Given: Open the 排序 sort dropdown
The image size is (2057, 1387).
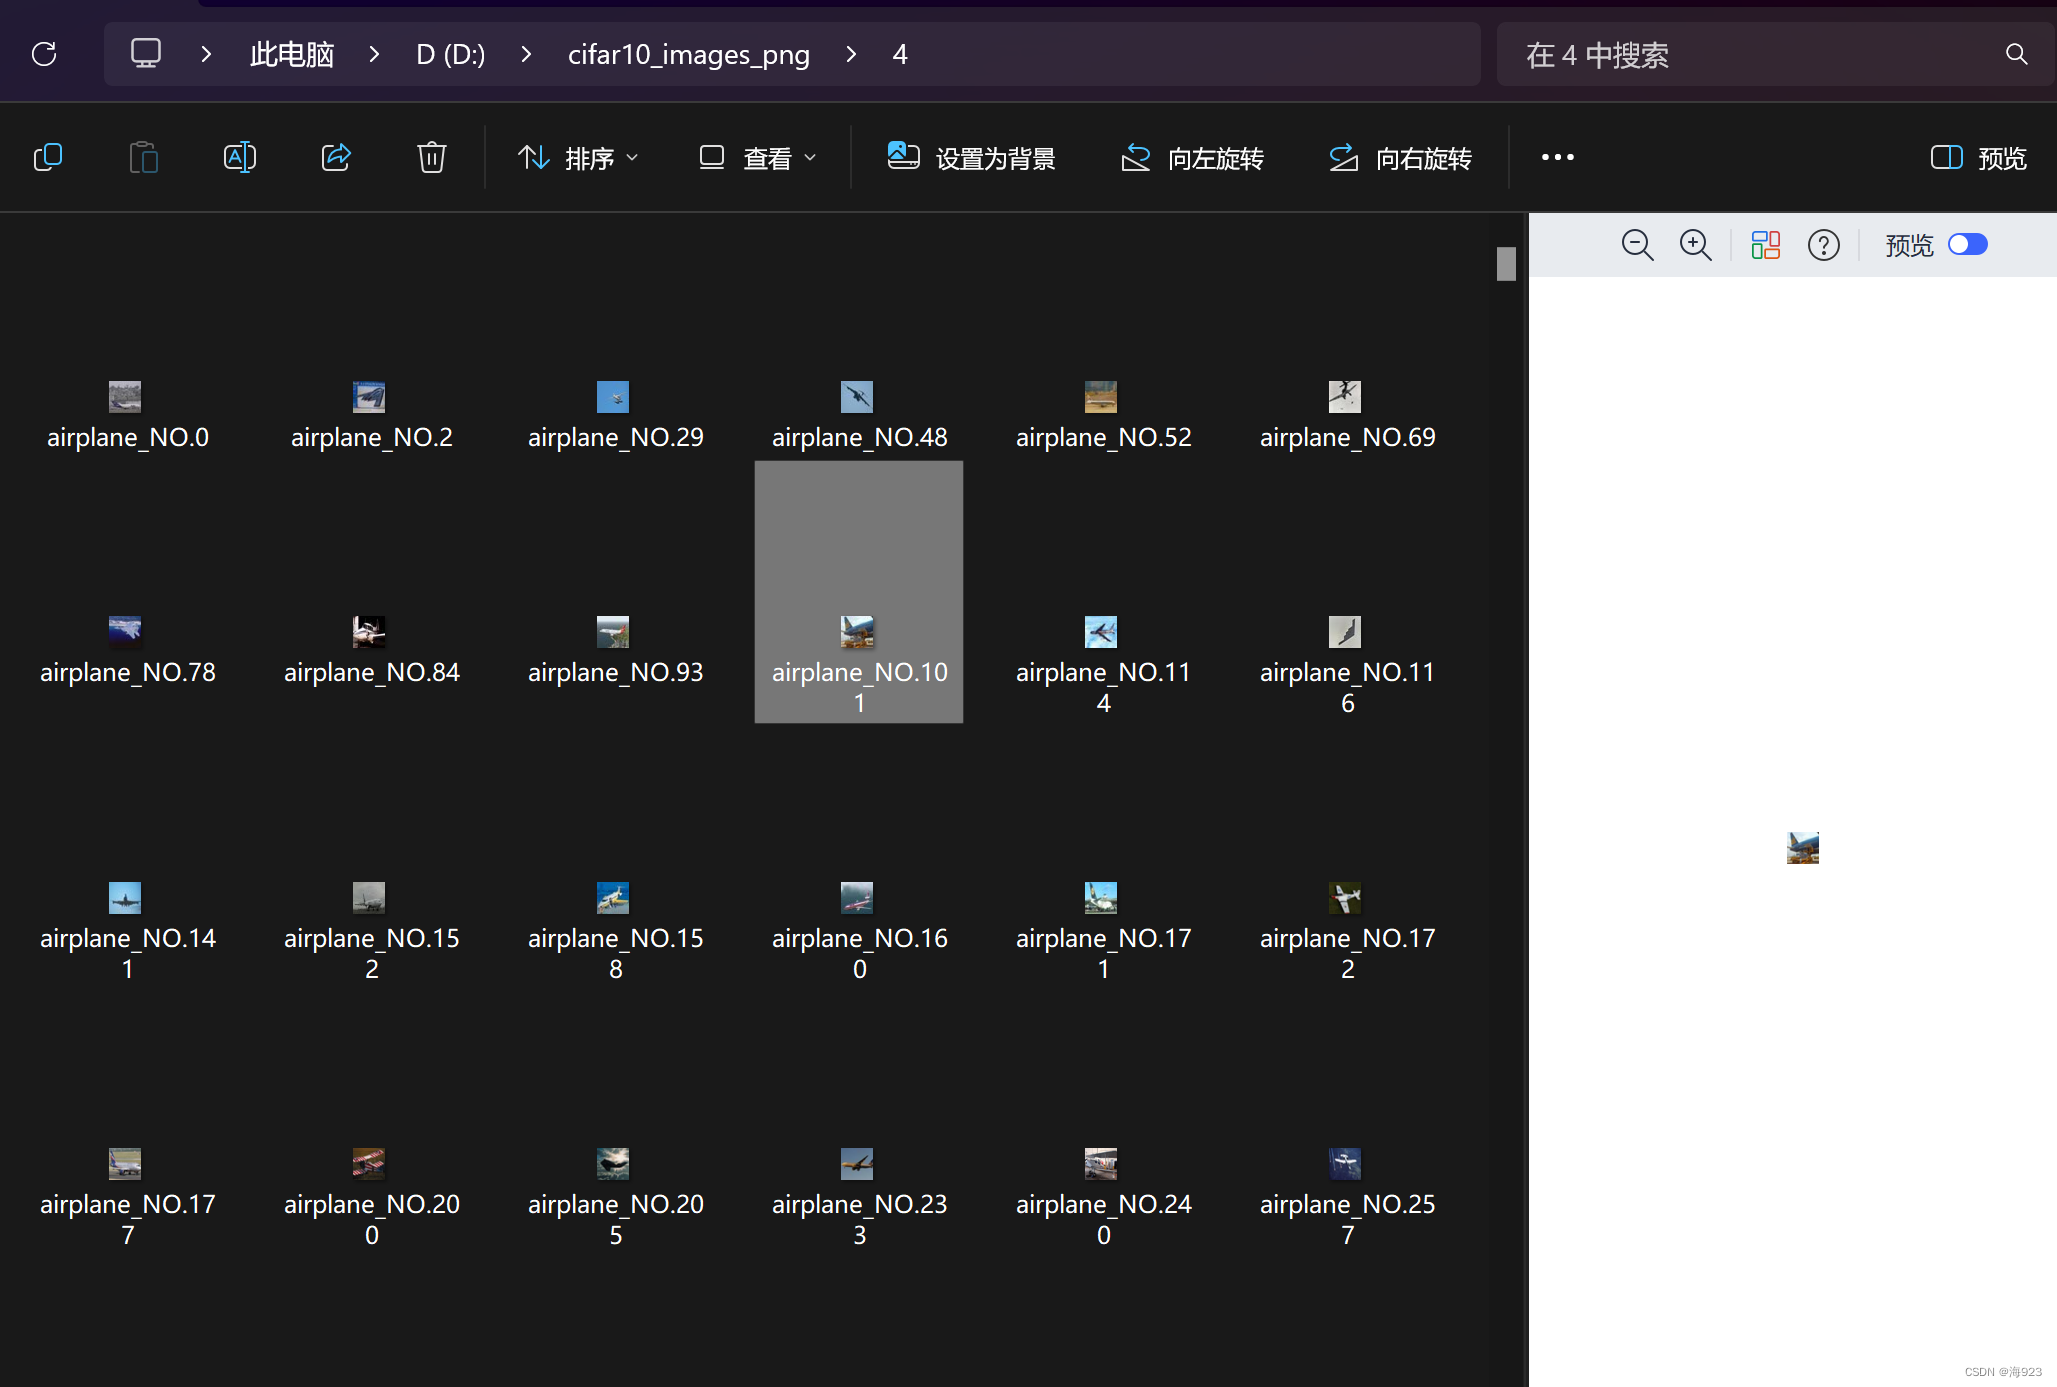Looking at the screenshot, I should click(578, 158).
